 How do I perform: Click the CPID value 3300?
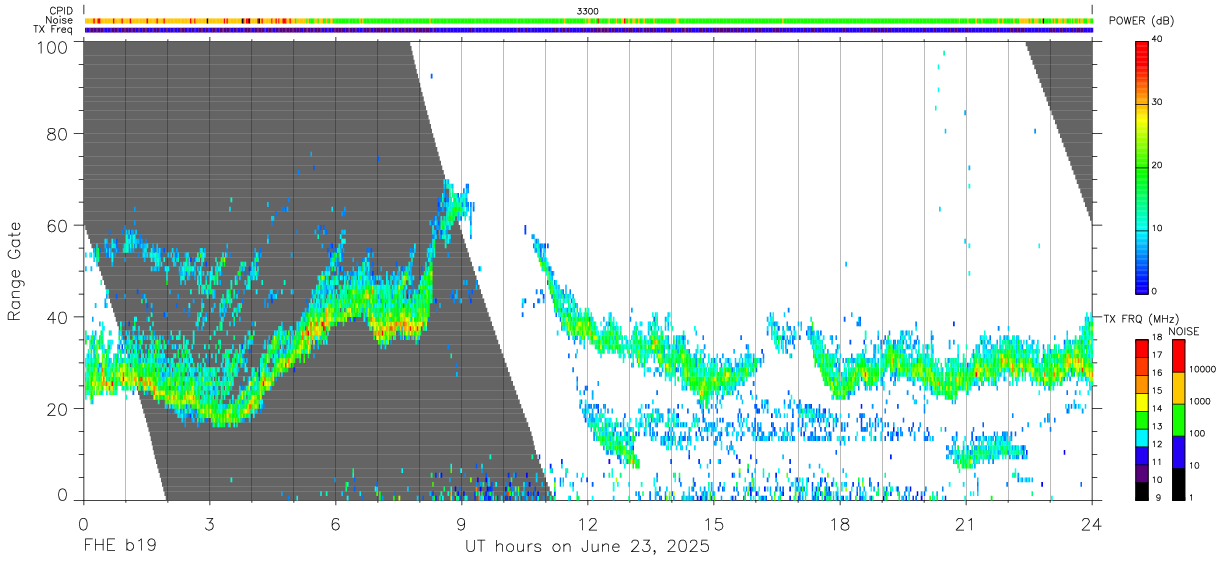coord(588,10)
